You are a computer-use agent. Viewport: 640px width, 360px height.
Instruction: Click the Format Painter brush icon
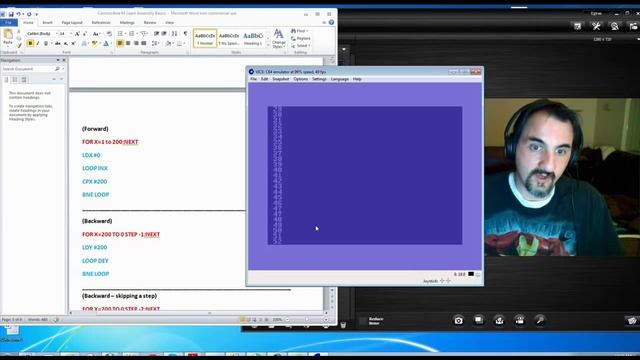click(19, 45)
